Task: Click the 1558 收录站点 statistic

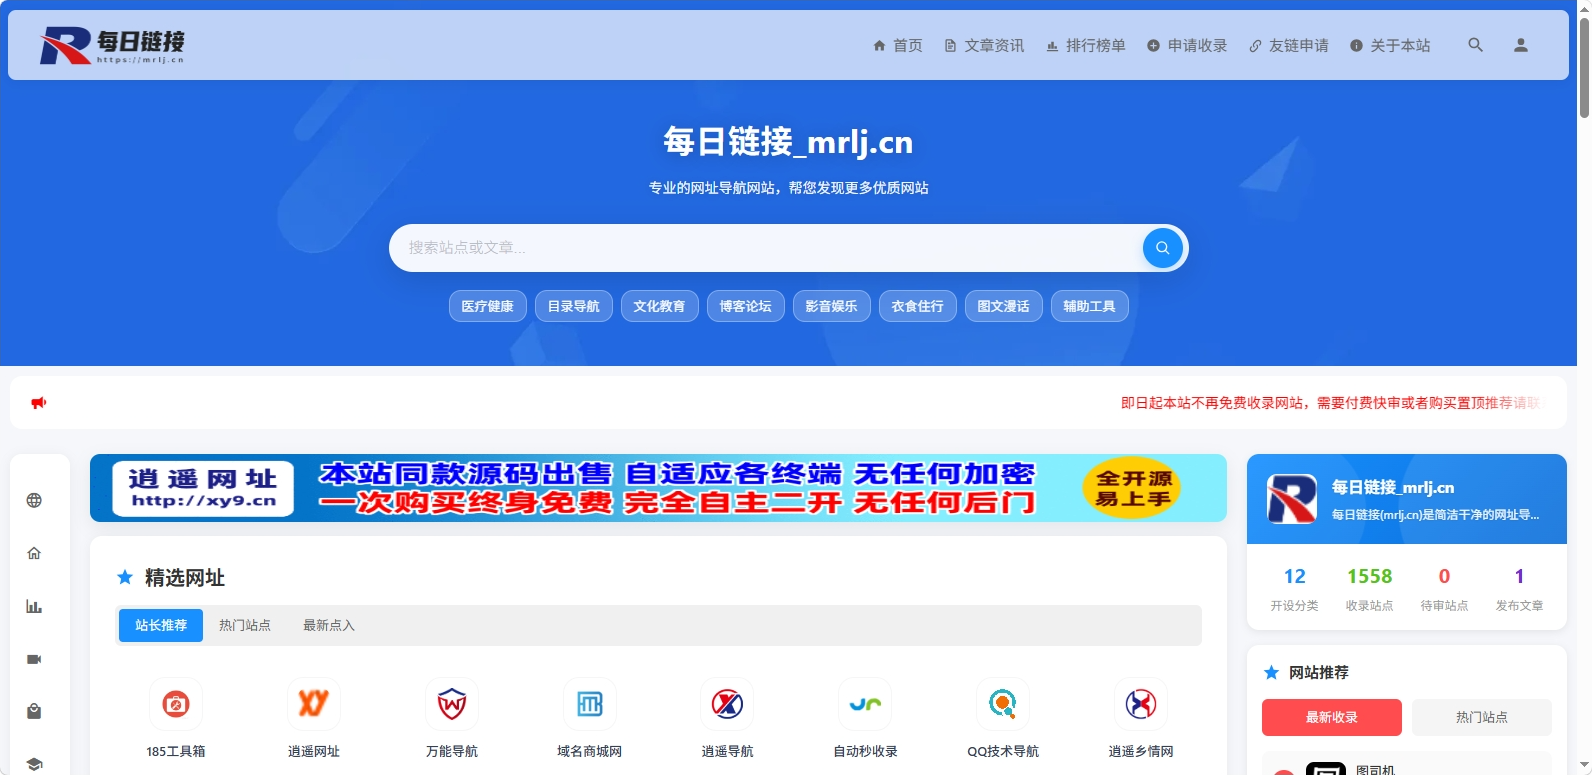Action: pos(1370,589)
